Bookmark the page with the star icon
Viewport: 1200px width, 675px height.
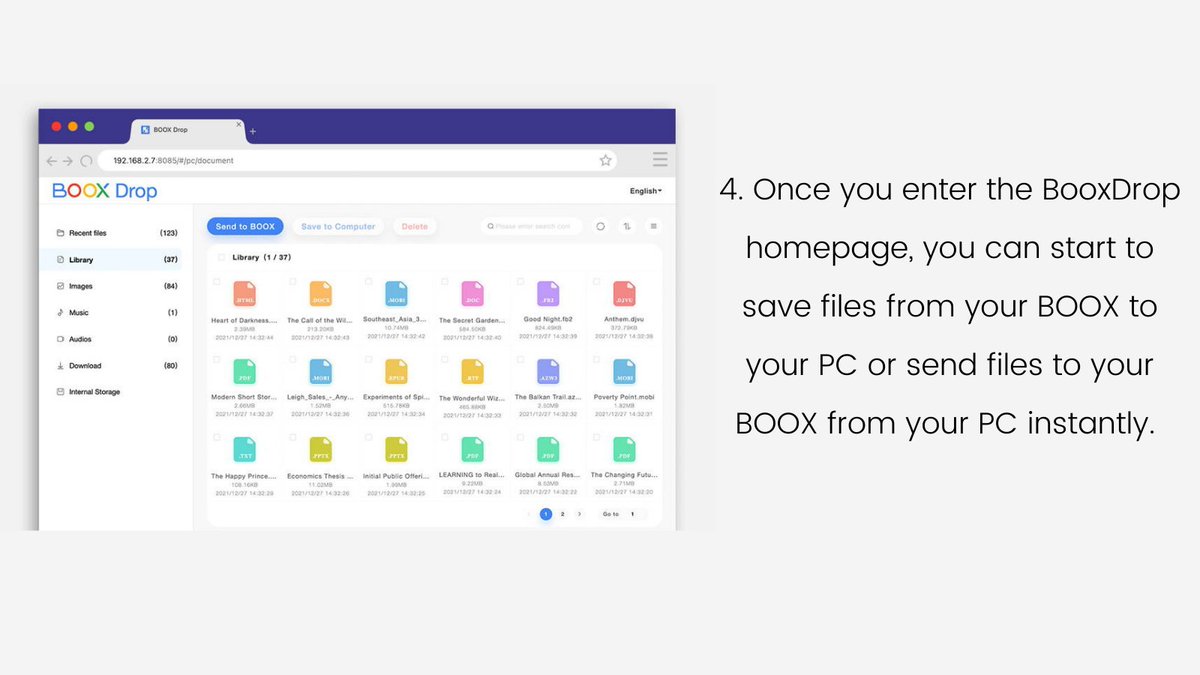[x=605, y=160]
